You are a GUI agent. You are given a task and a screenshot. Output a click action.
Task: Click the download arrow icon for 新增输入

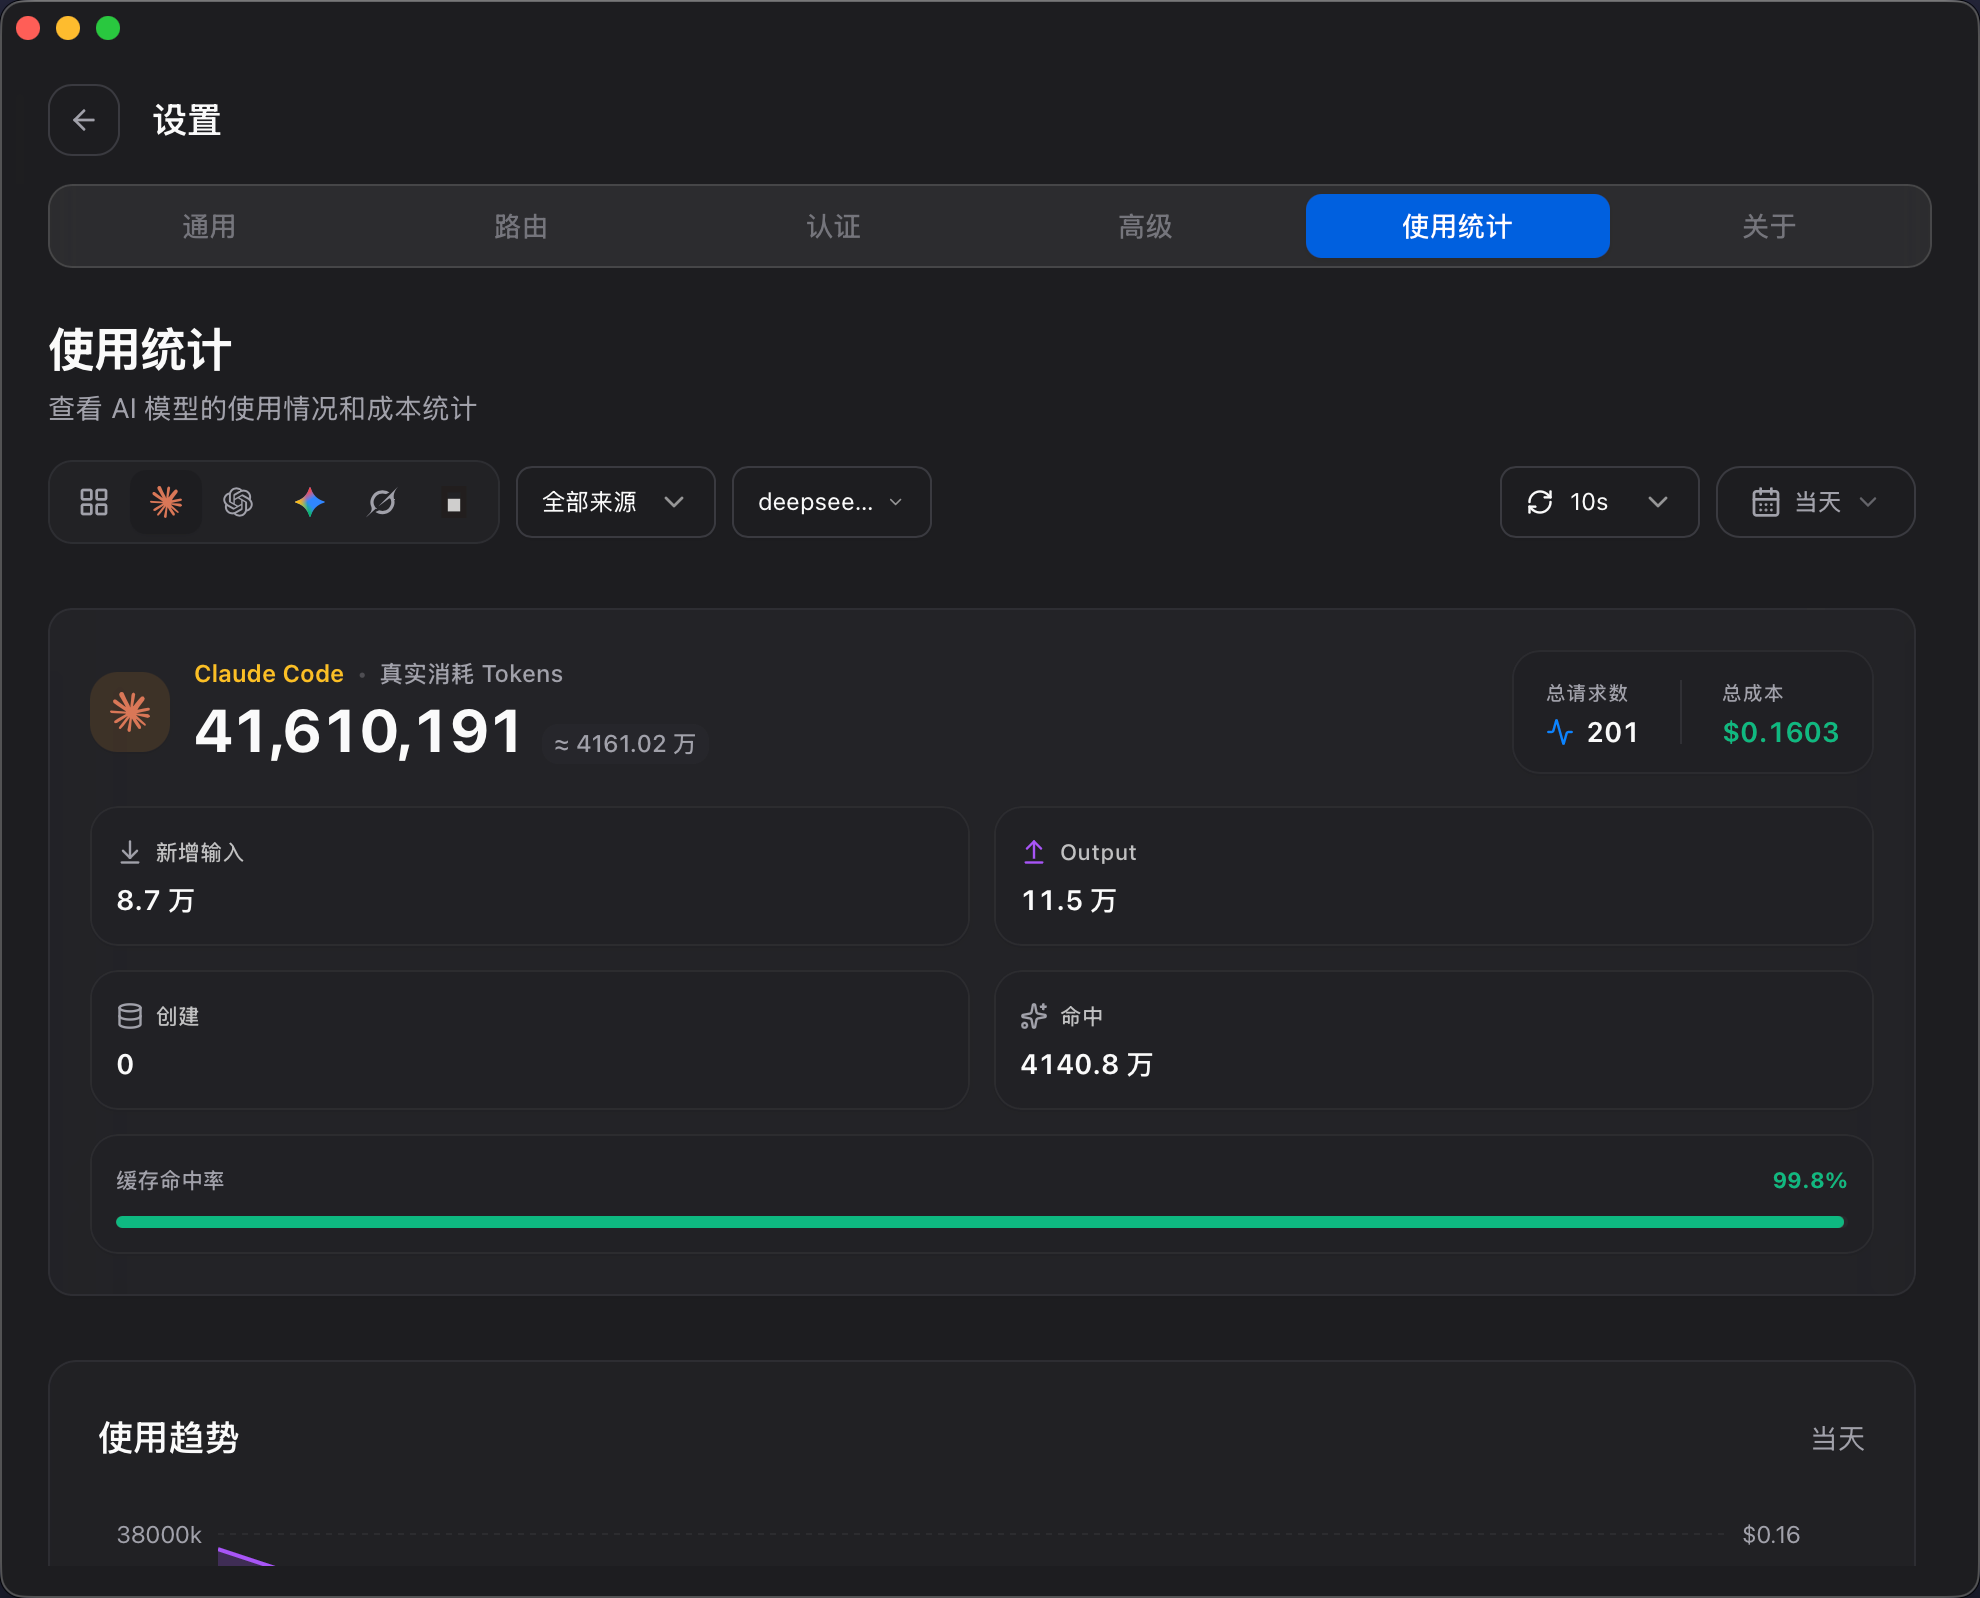tap(130, 852)
